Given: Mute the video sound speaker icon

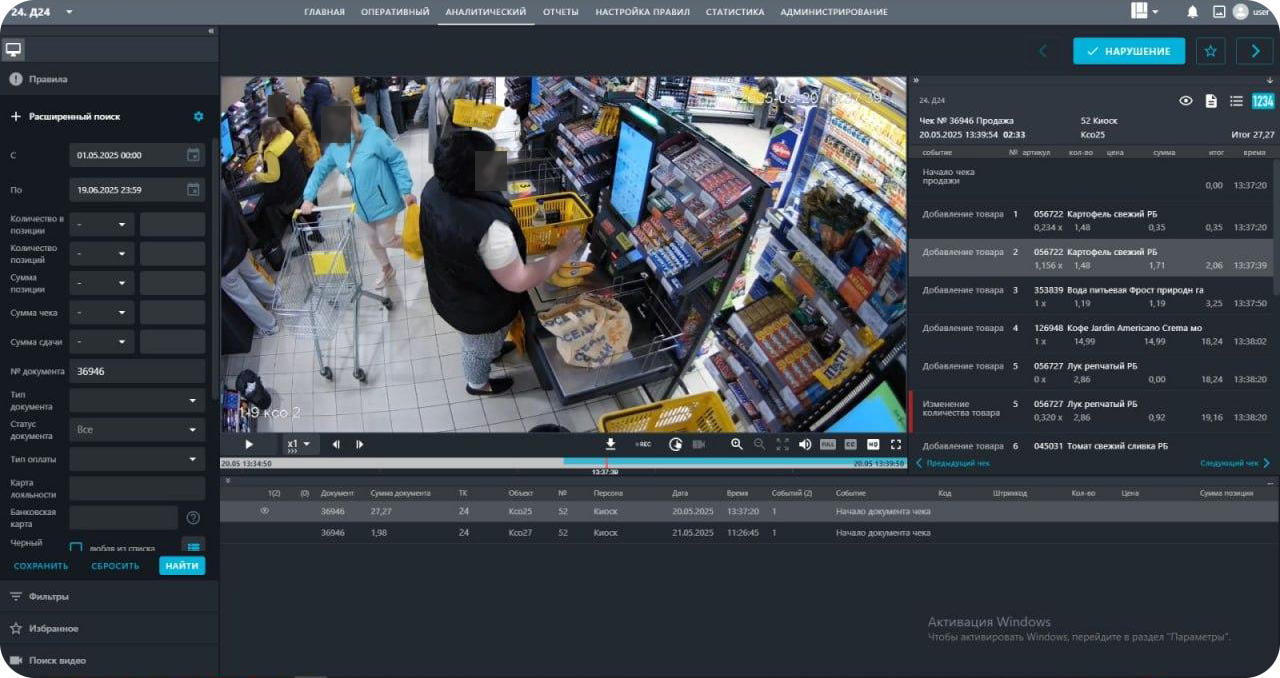Looking at the screenshot, I should pos(805,444).
